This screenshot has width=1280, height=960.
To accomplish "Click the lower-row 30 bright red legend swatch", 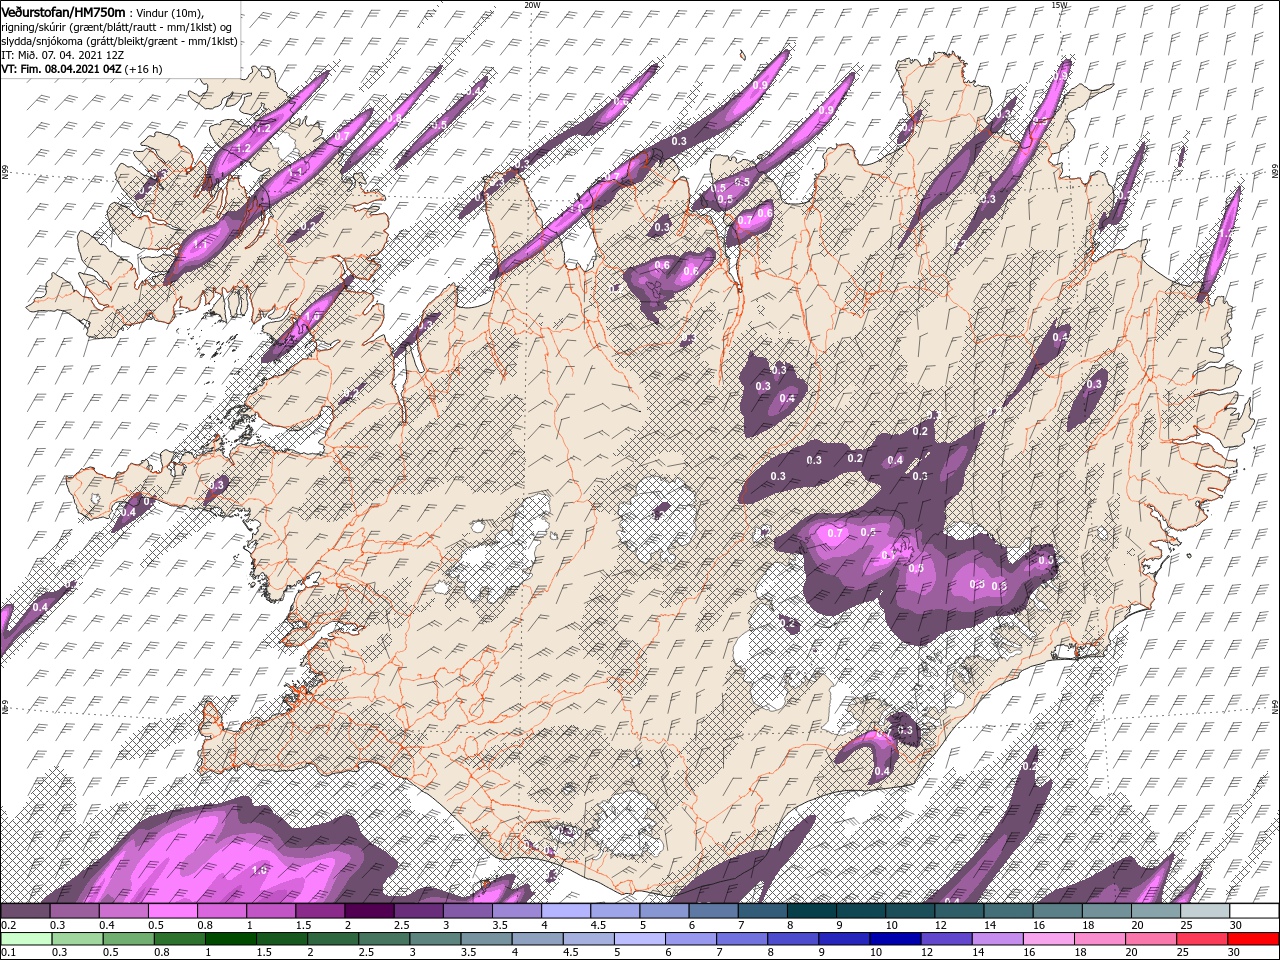I will tap(1253, 939).
